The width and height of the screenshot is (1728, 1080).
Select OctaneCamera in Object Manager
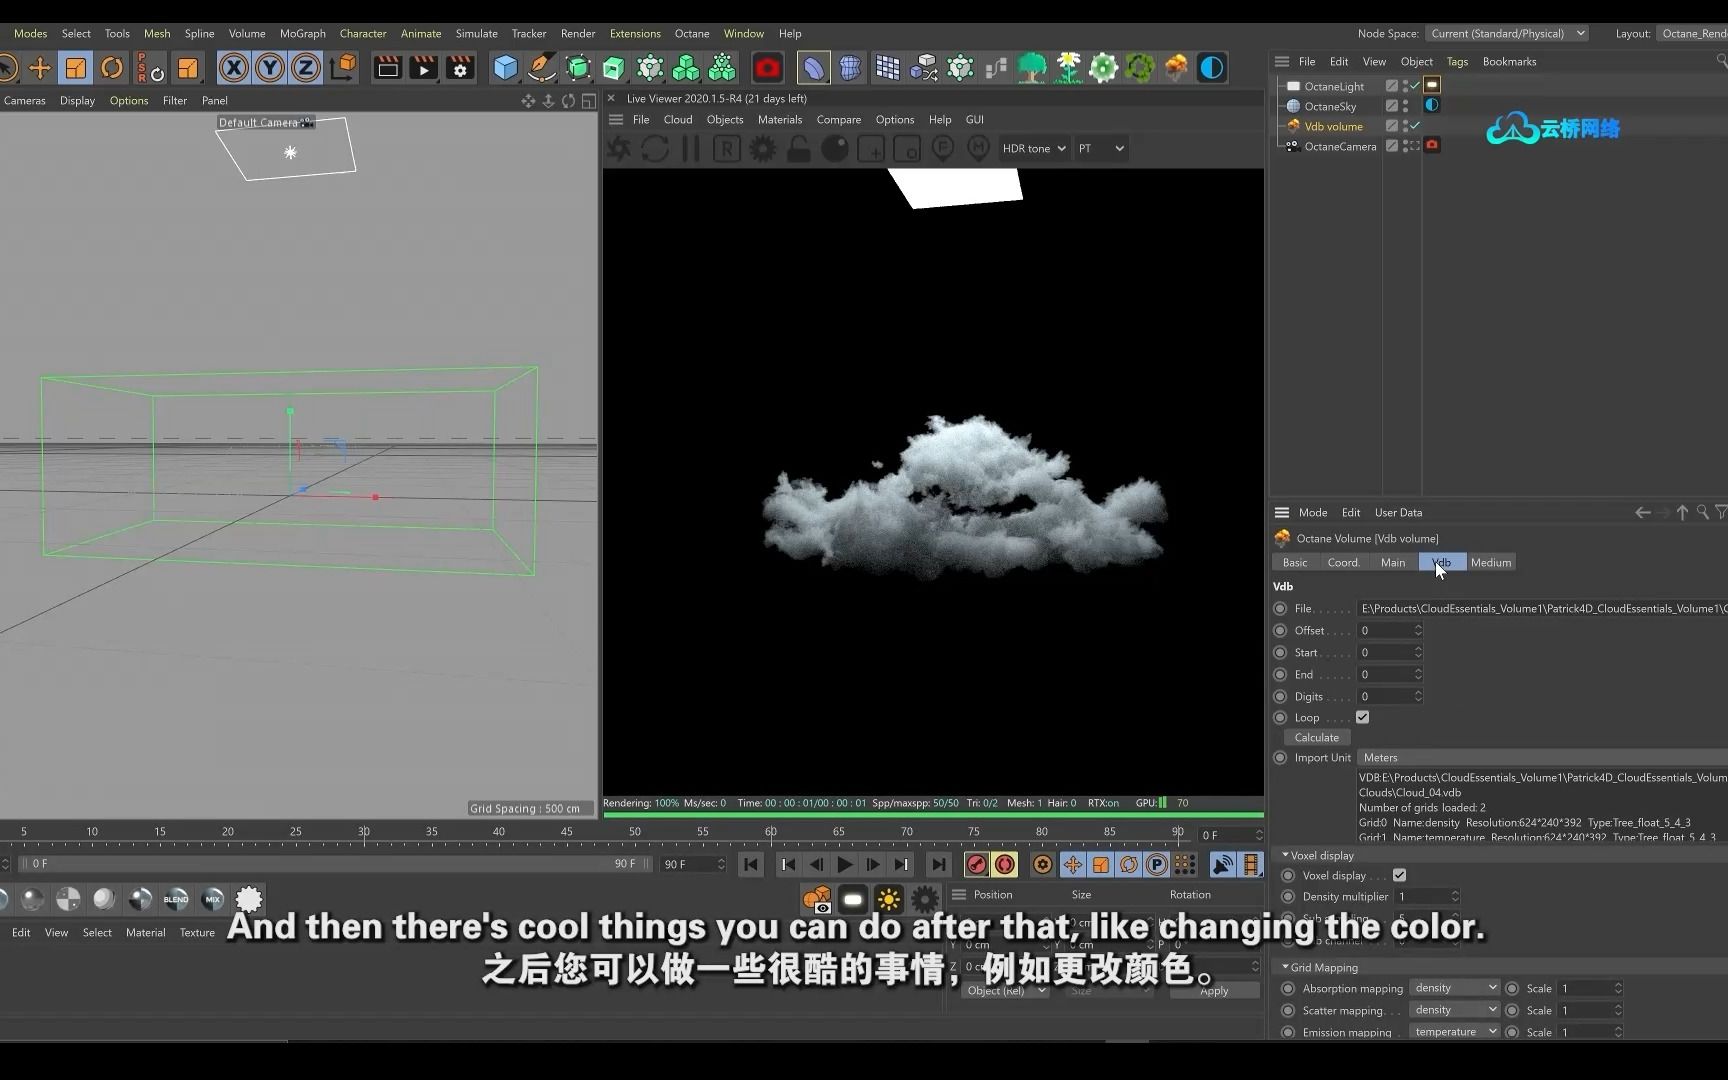tap(1340, 147)
